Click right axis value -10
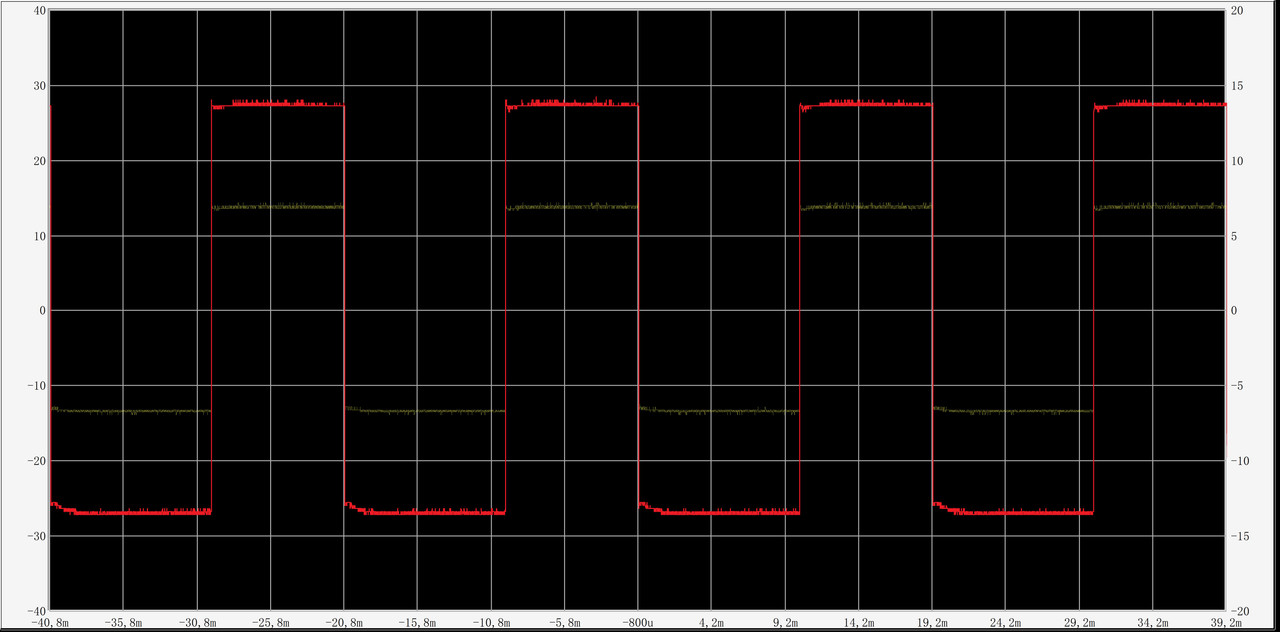 point(1240,460)
